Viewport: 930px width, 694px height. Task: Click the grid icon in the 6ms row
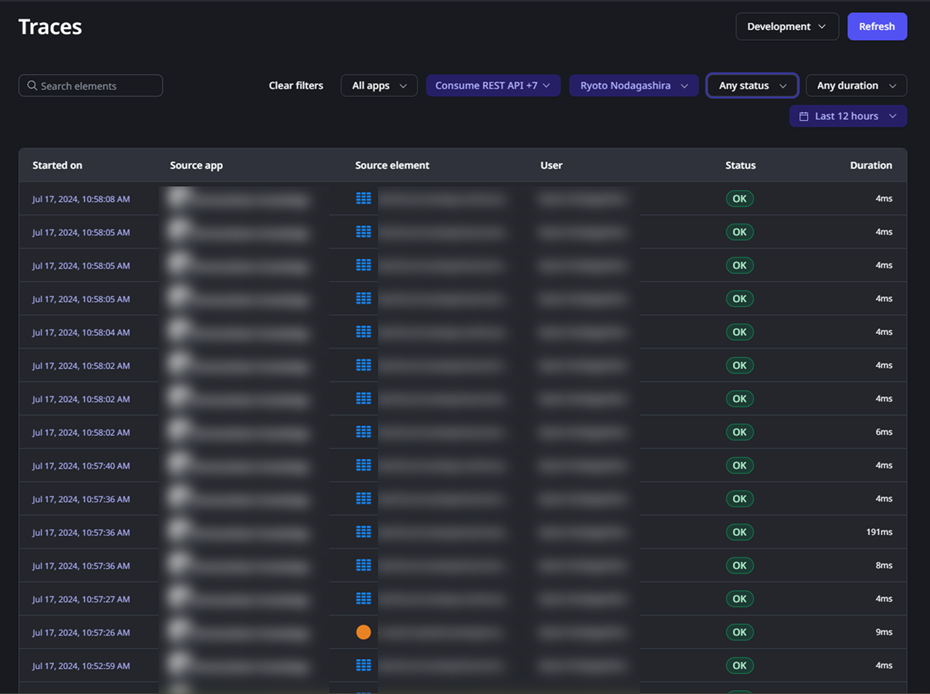tap(363, 432)
